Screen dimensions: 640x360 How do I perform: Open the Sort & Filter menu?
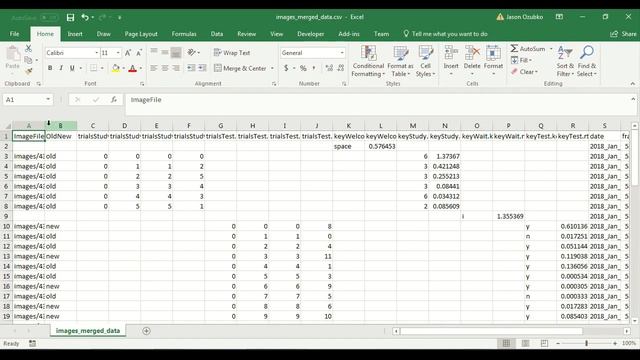click(x=565, y=61)
